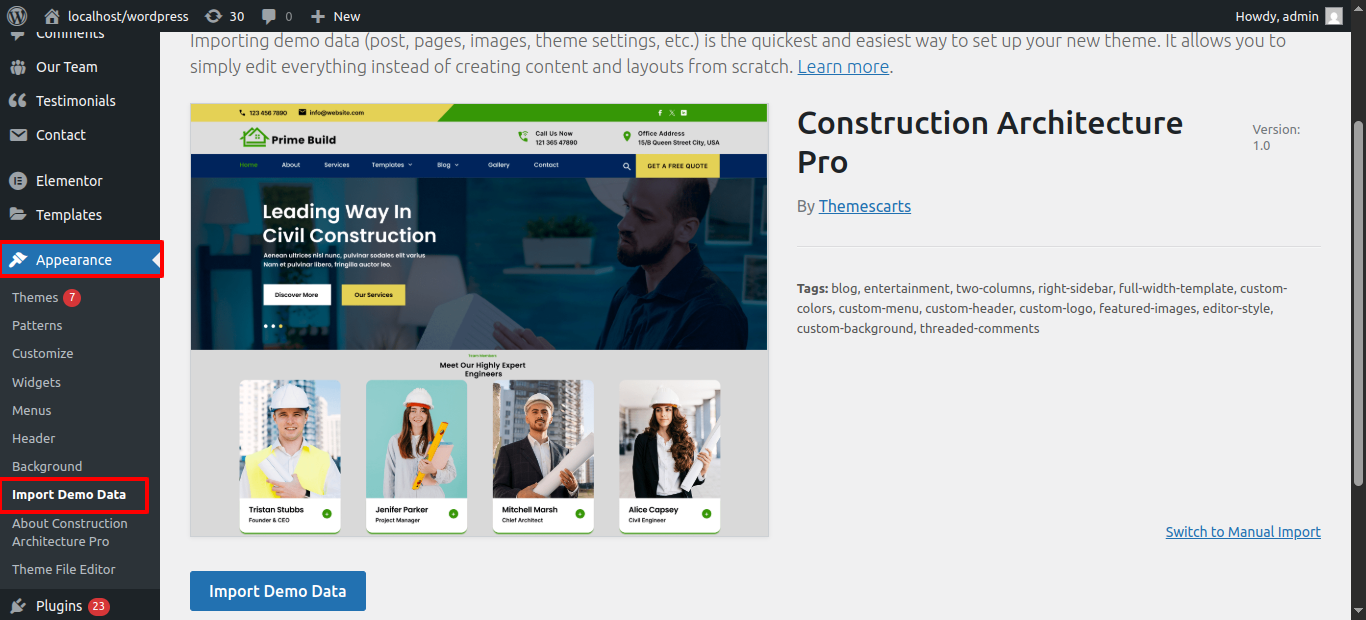
Task: Open the site home icon localhost/wordpress
Action: click(52, 16)
